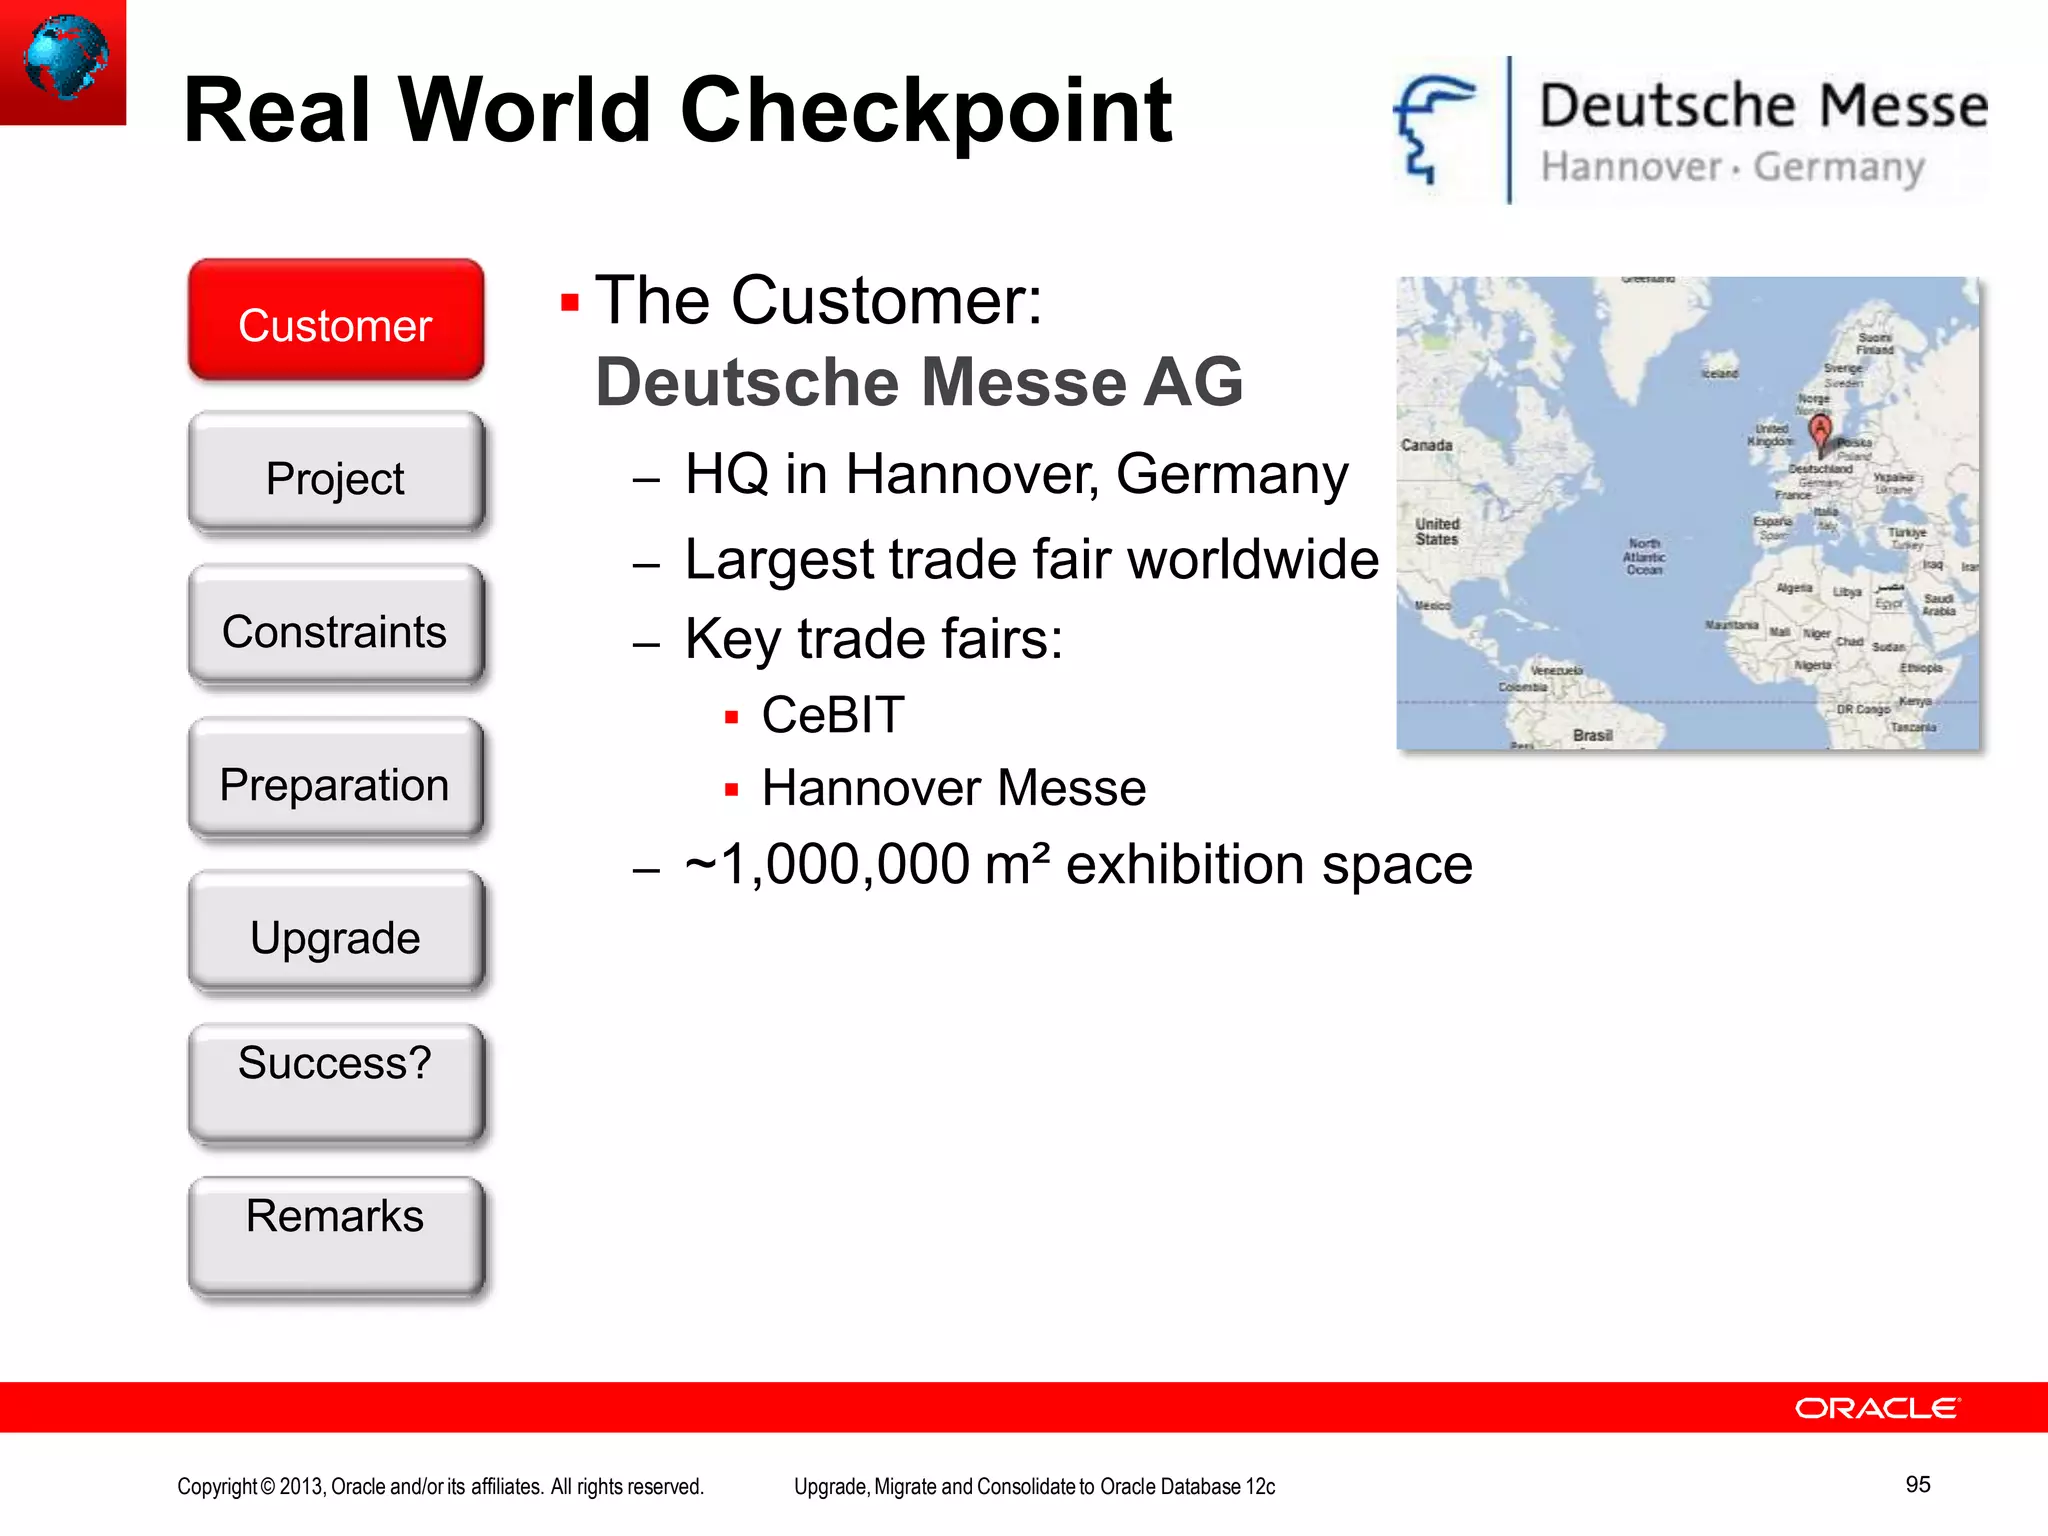The image size is (2048, 1536).
Task: Click 'Largest trade fair worldwide' line
Action: (1032, 559)
